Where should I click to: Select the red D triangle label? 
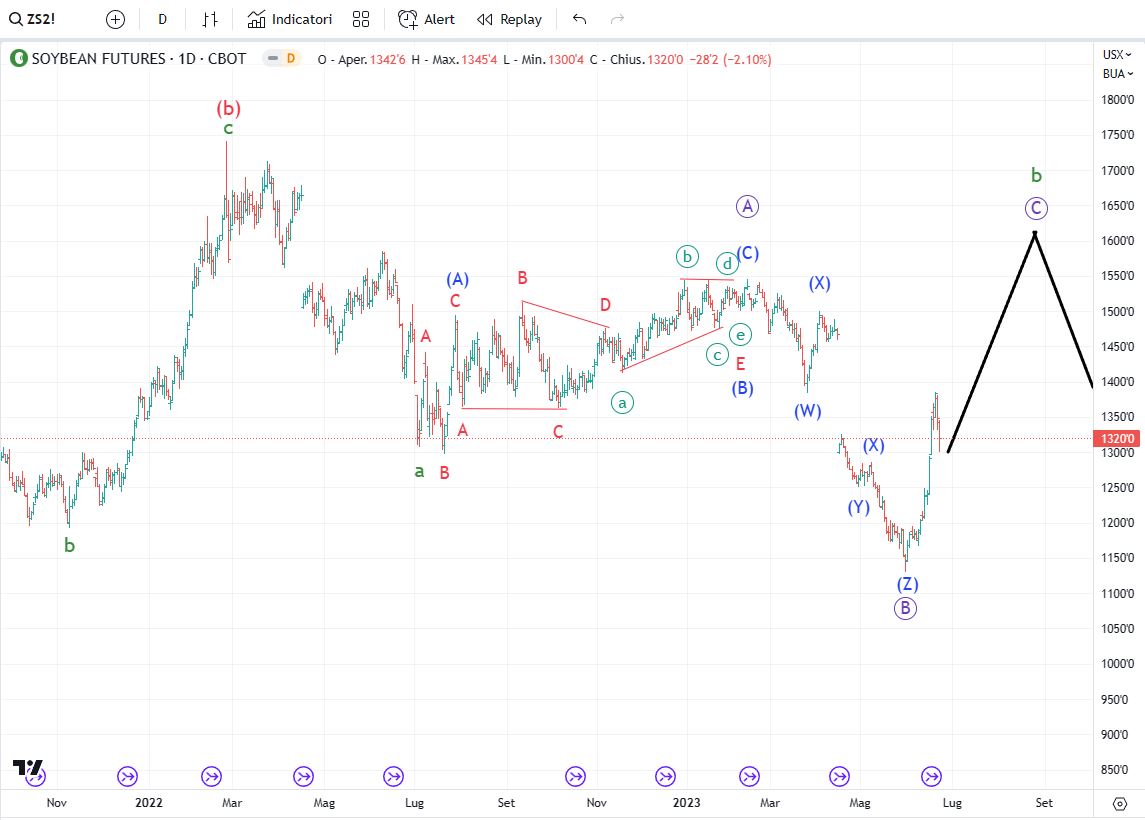605,304
